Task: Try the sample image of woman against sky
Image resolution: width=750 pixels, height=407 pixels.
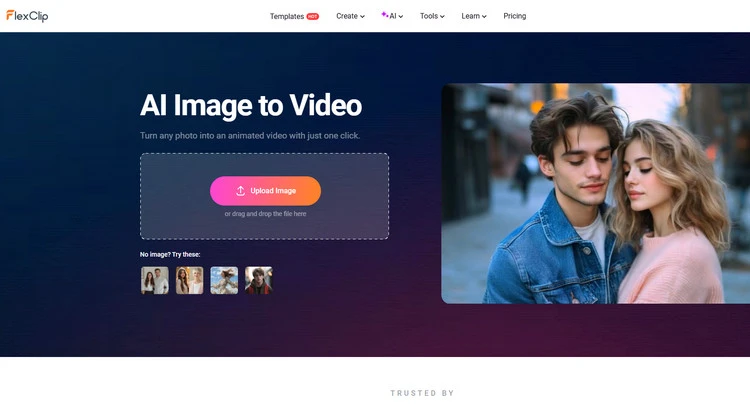Action: click(x=224, y=280)
